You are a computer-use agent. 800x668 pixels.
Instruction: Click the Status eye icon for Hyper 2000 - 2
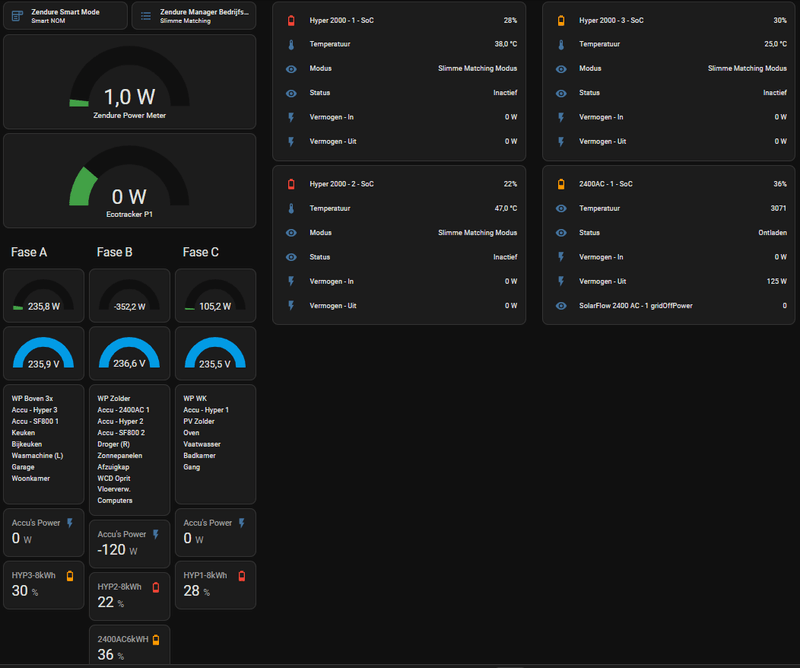[x=291, y=257]
